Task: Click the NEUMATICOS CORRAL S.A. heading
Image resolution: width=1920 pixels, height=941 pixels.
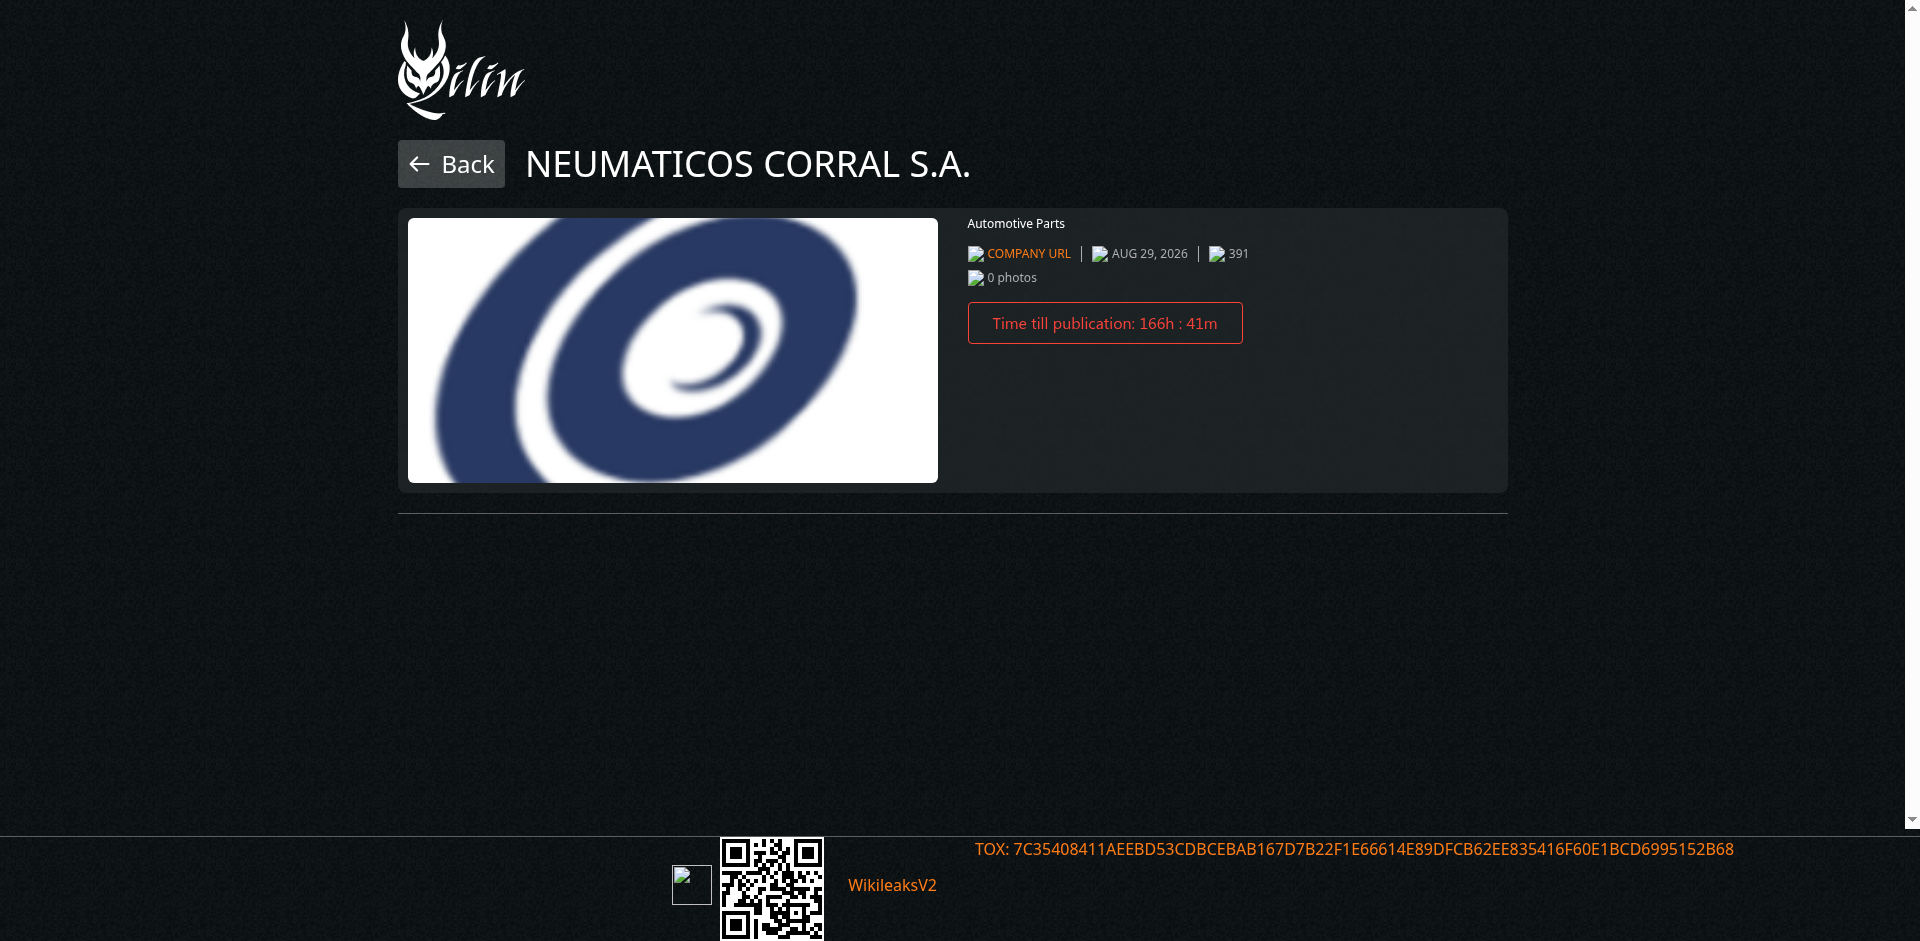Action: [748, 164]
